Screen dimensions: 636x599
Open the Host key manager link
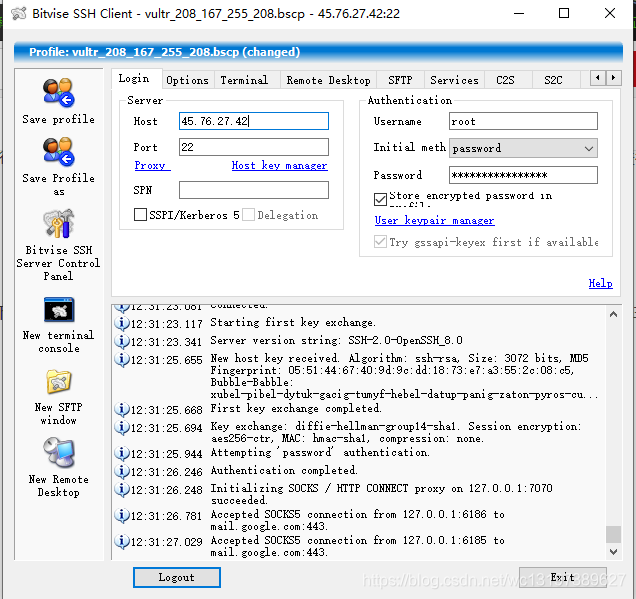279,165
